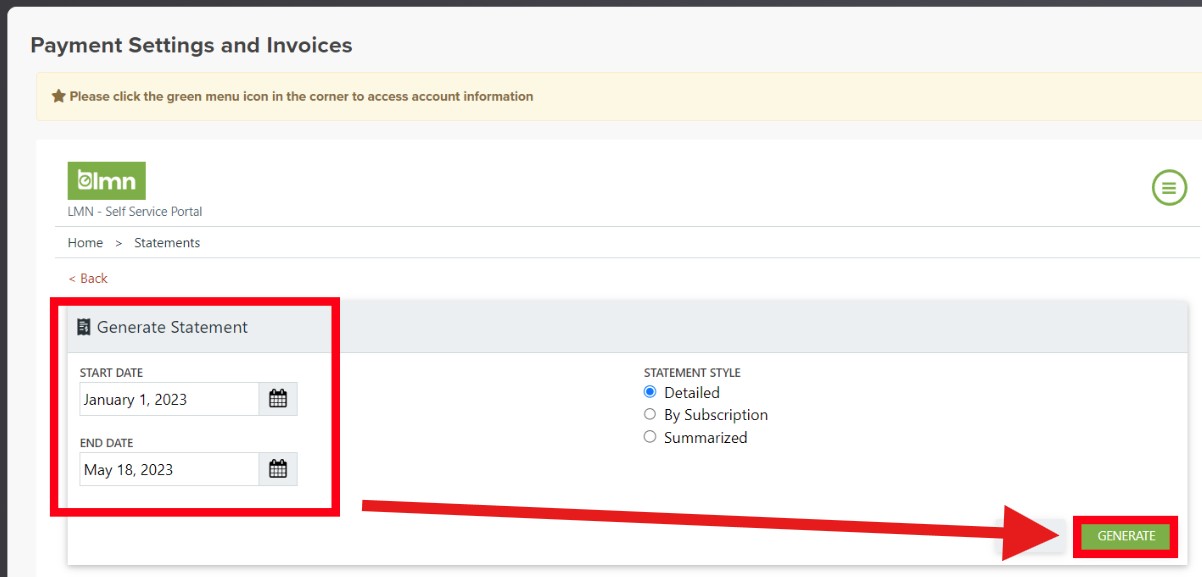Image resolution: width=1202 pixels, height=577 pixels.
Task: Select the By Subscription statement style
Action: coord(650,414)
